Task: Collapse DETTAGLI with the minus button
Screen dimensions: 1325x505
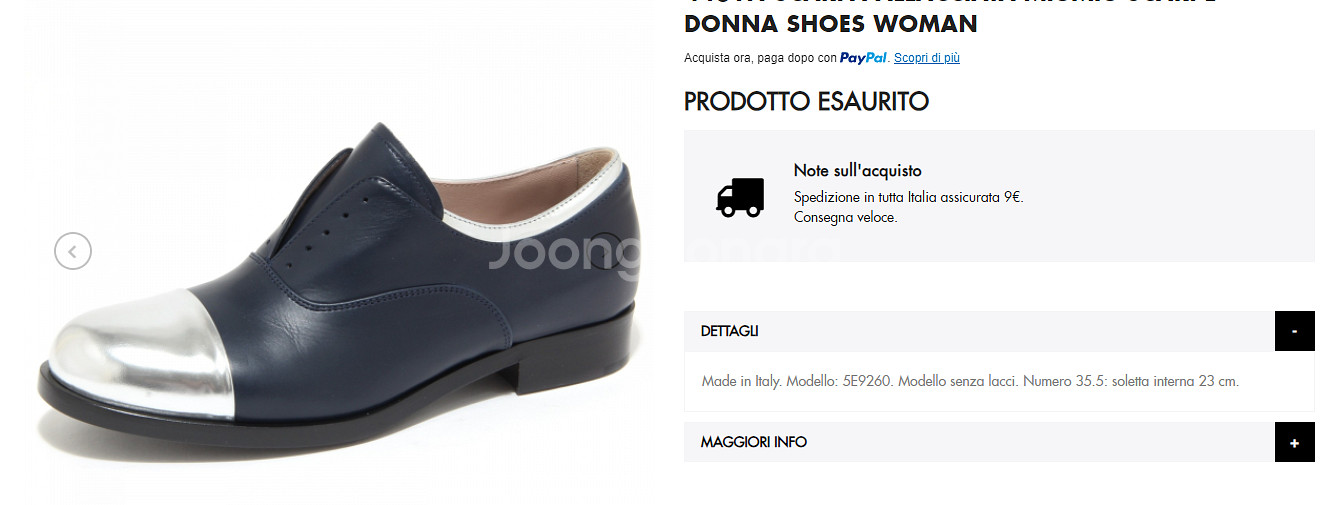Action: (x=1295, y=331)
